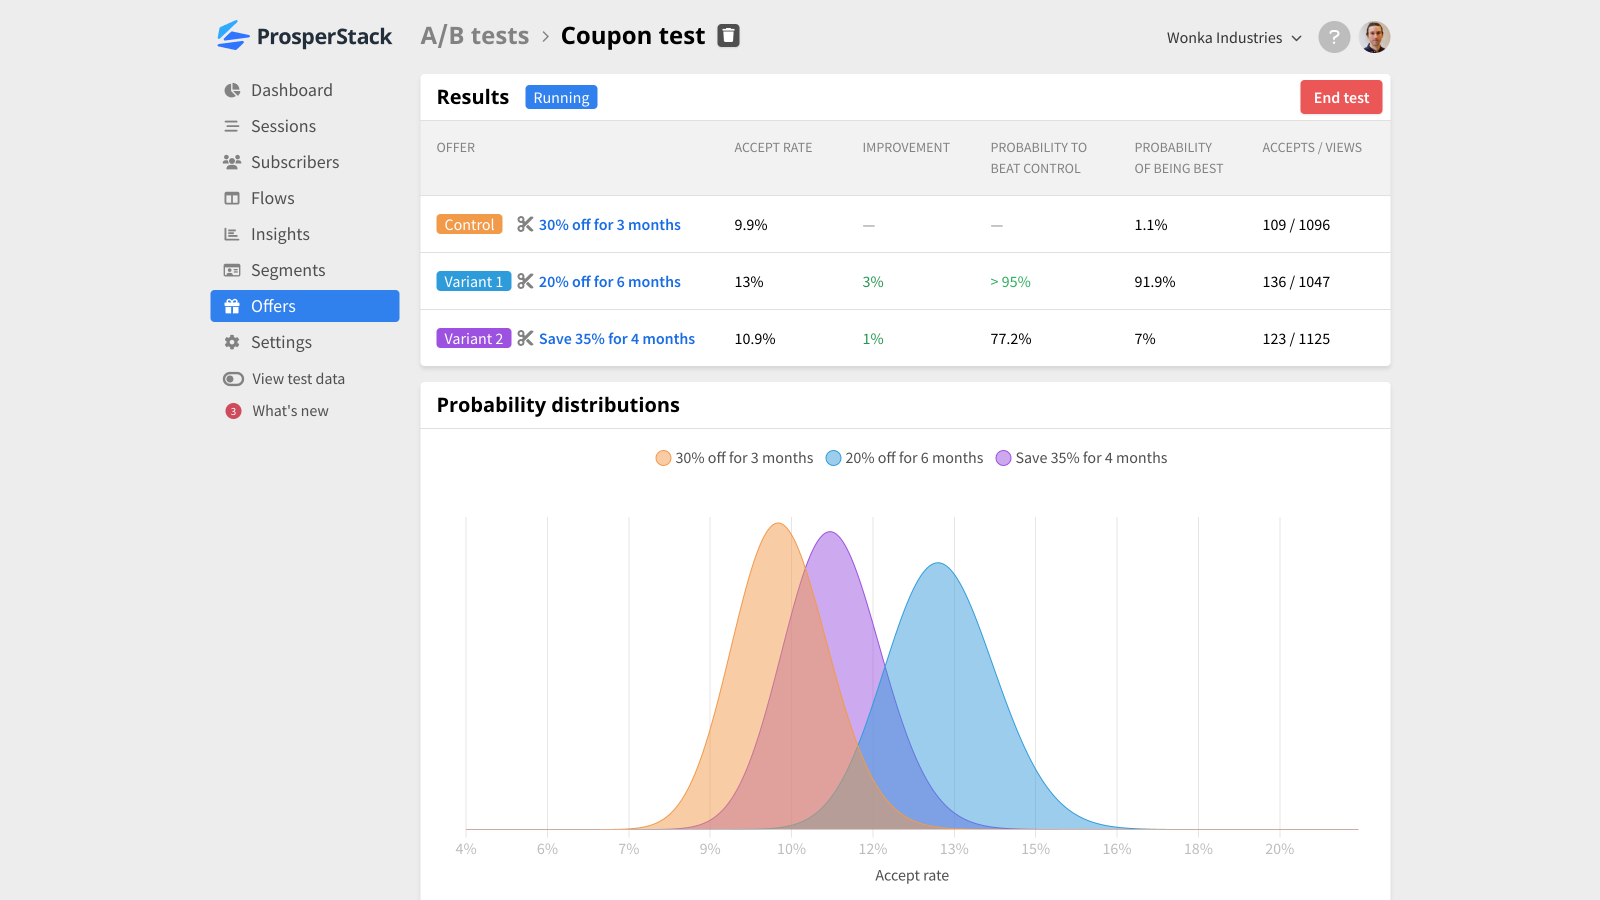Open the Segments sidebar item
Screen dimensions: 1600x900
(288, 270)
